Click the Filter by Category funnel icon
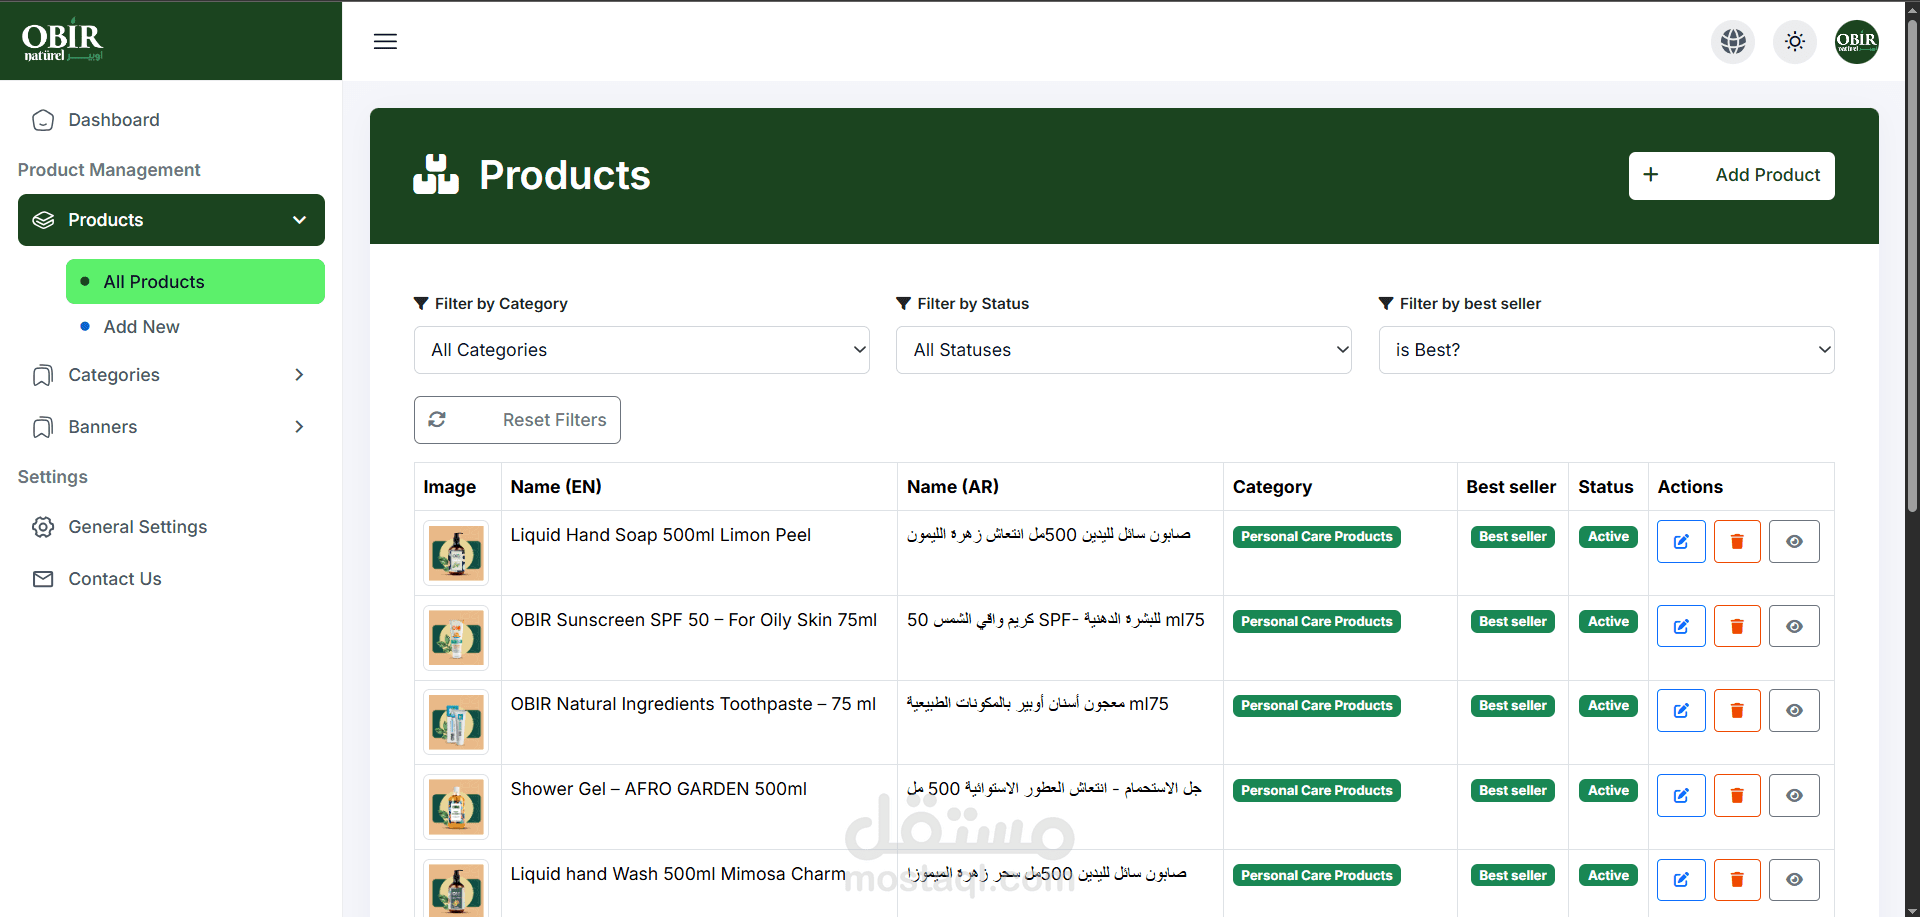The width and height of the screenshot is (1920, 917). (x=421, y=303)
